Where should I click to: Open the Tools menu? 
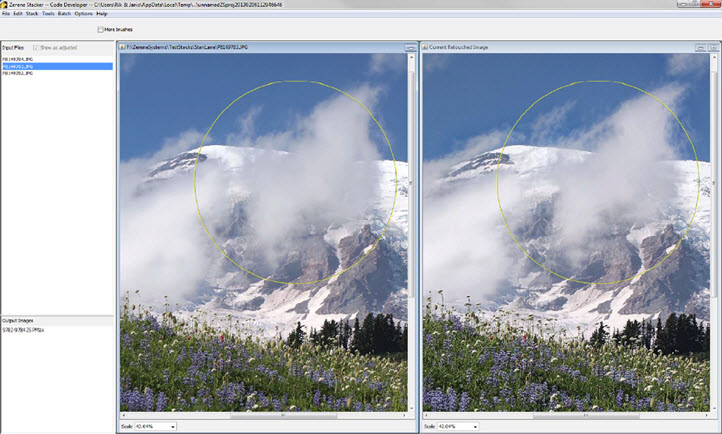click(48, 13)
